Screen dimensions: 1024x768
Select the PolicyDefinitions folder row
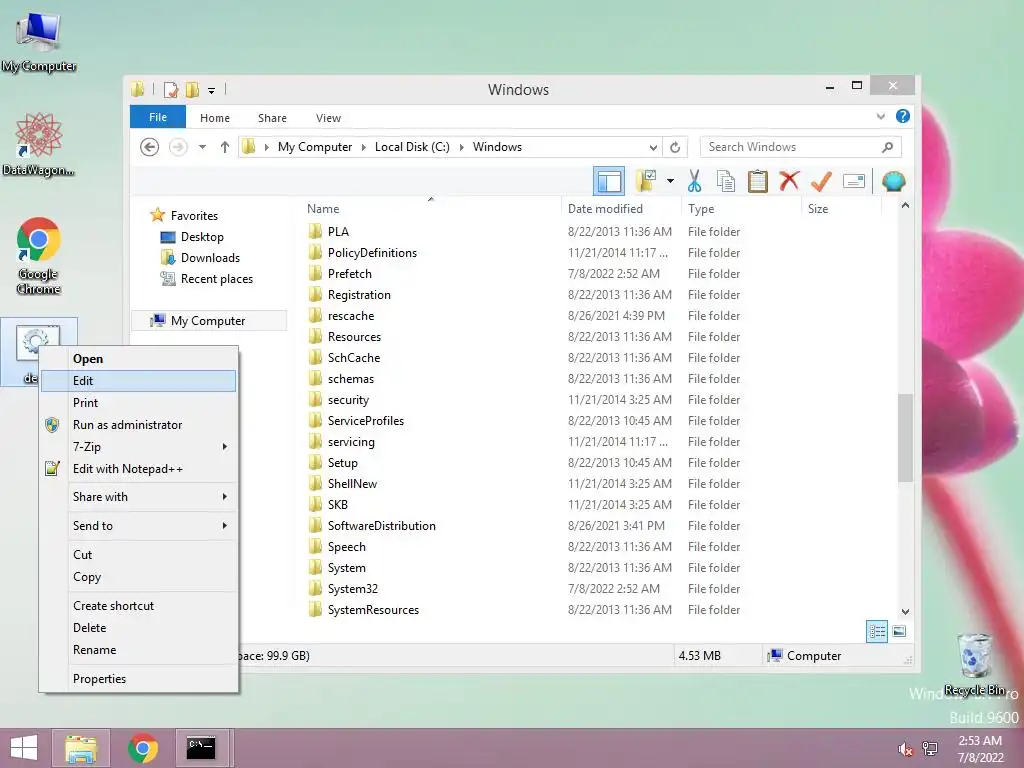tap(524, 253)
